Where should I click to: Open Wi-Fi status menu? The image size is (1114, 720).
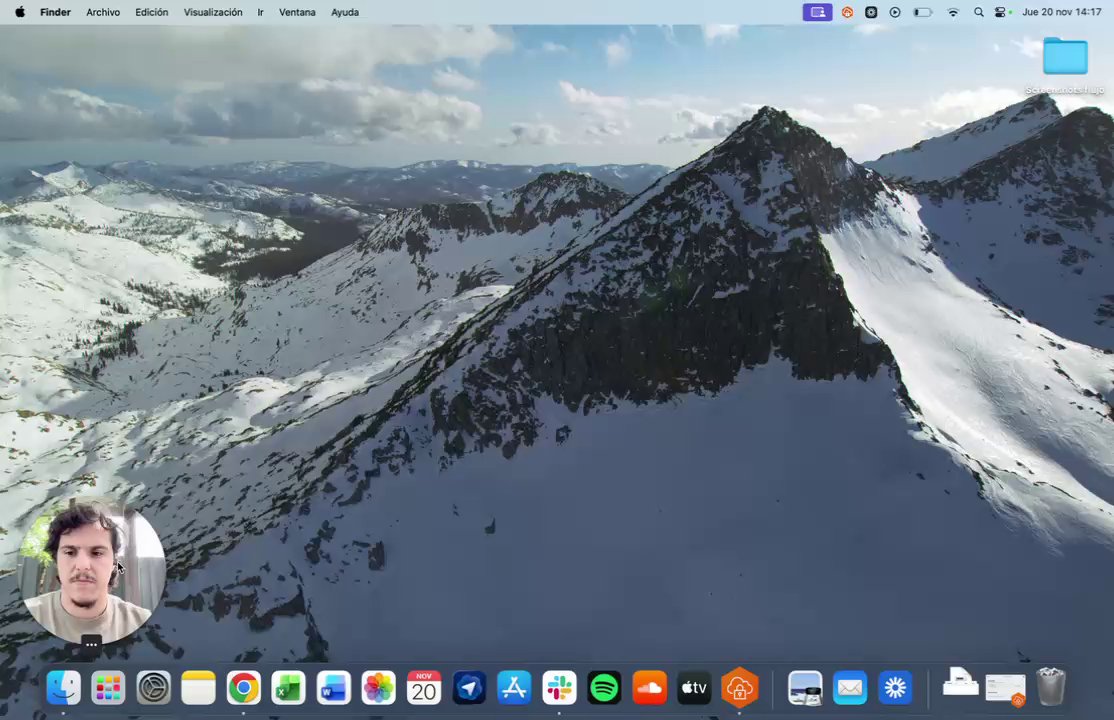coord(953,12)
